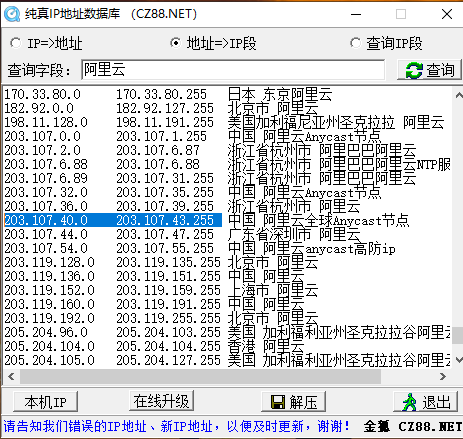Minimize the 纯真IP地址数据库 window

pyautogui.click(x=356, y=14)
